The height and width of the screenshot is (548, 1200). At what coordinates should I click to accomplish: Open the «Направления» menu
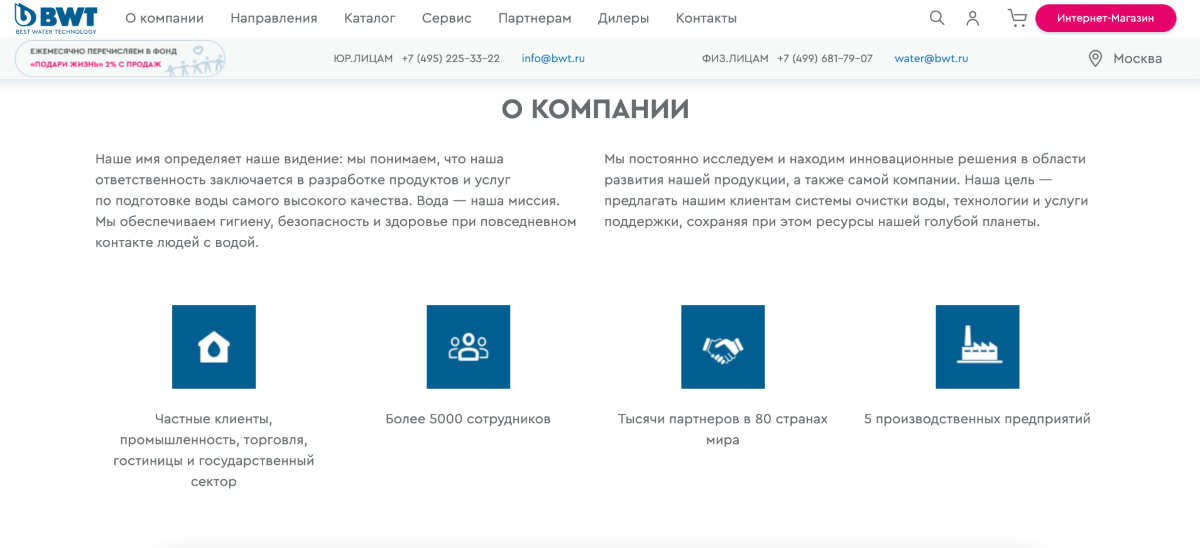pos(273,18)
